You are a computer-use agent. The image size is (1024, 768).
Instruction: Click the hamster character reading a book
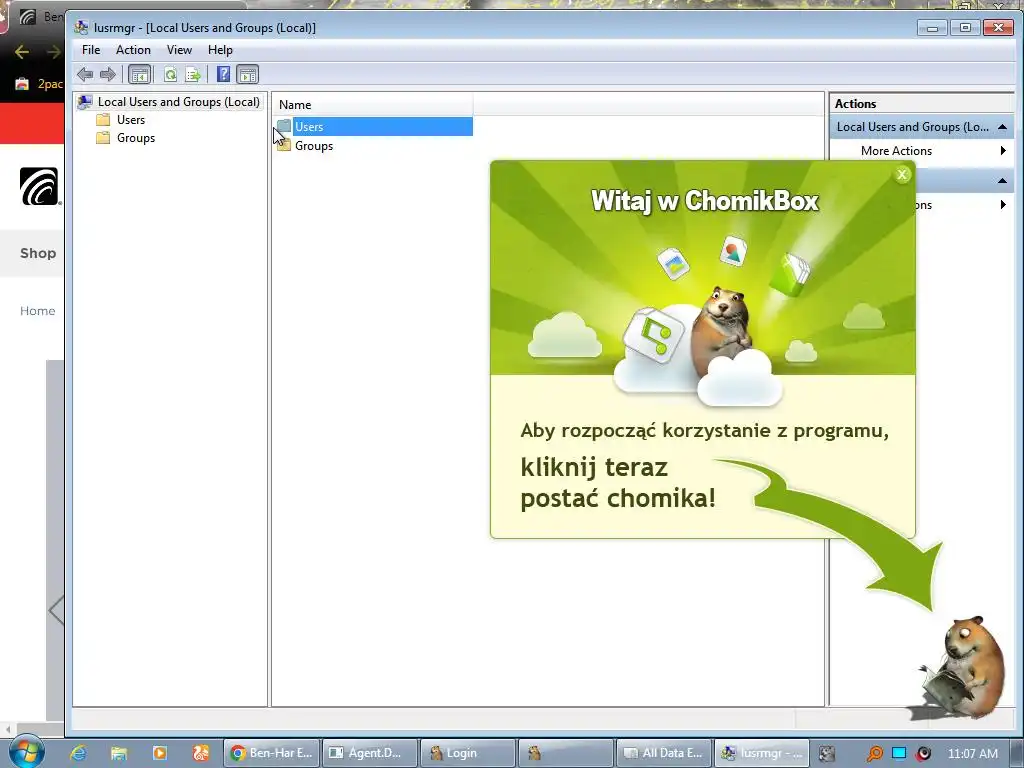(x=964, y=667)
